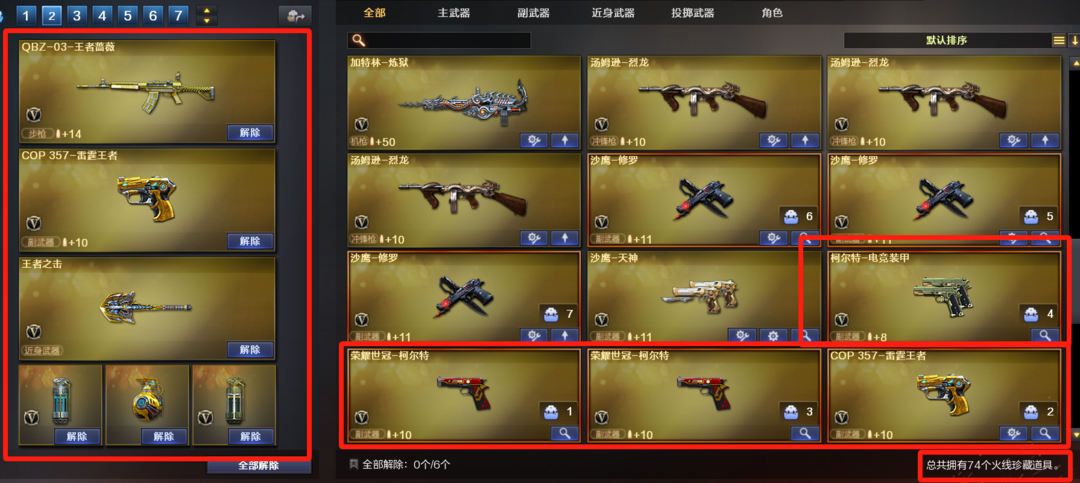Click the search magnifier icon in the search bar
This screenshot has height=483, width=1080.
point(357,40)
